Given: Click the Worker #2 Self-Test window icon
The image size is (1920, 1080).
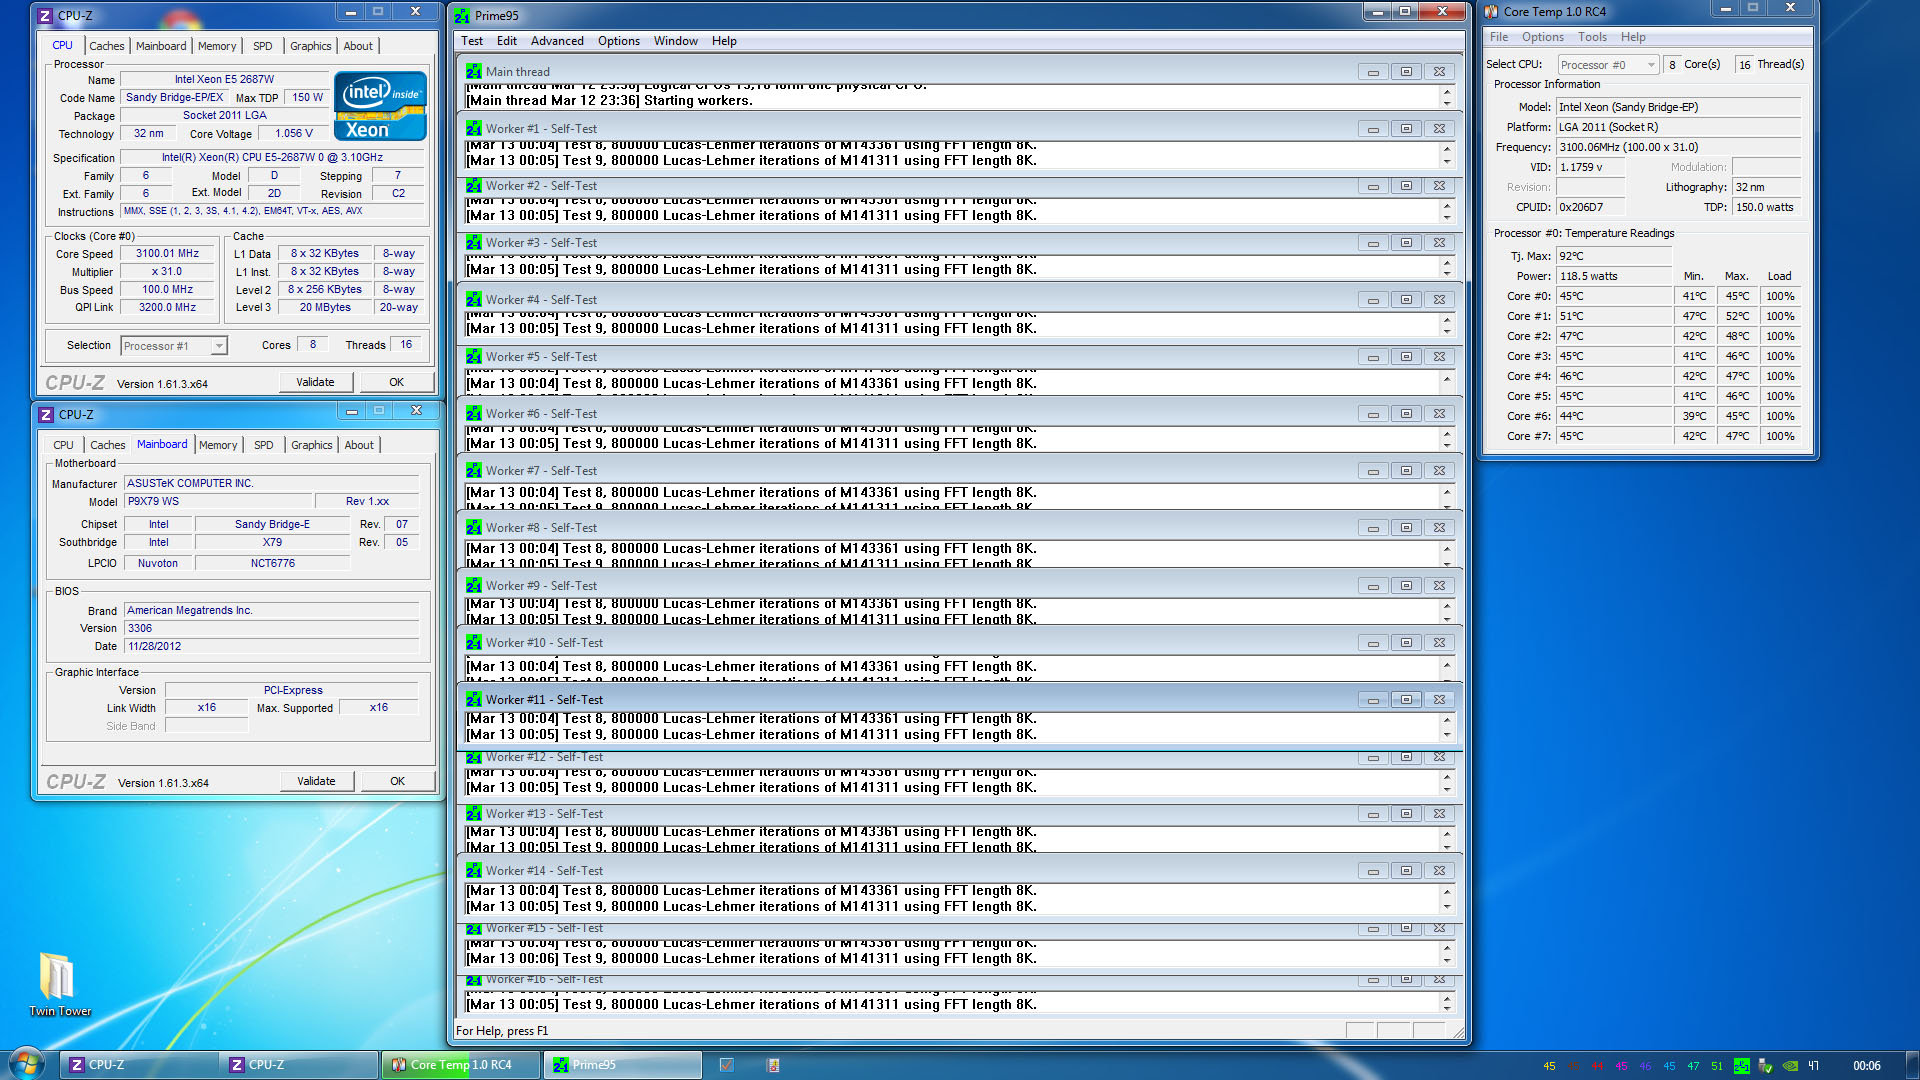Looking at the screenshot, I should [x=474, y=186].
